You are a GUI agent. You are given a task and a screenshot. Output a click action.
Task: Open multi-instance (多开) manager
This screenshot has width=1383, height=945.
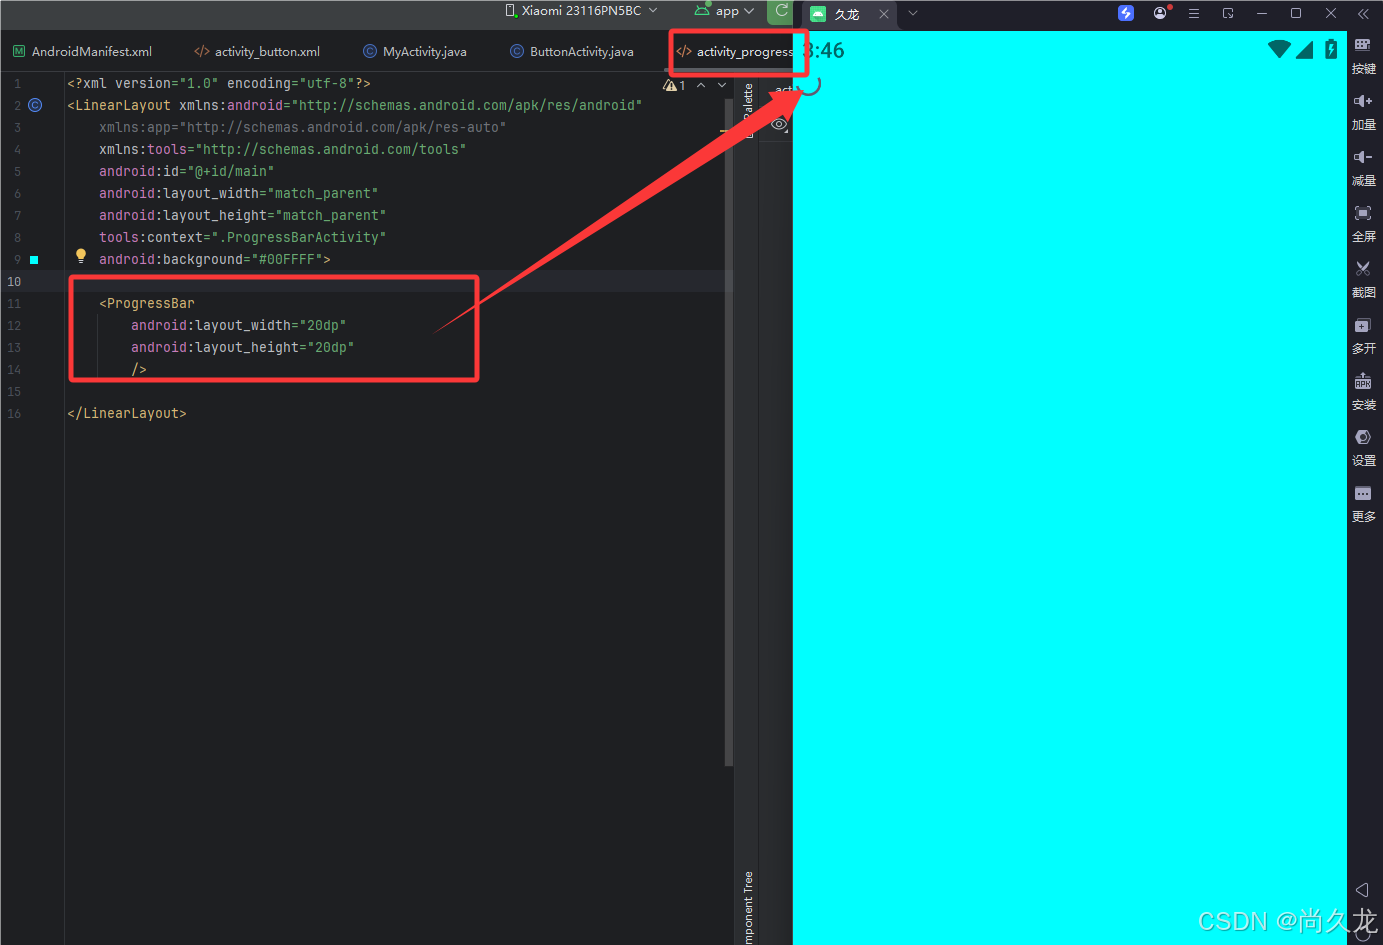point(1363,335)
